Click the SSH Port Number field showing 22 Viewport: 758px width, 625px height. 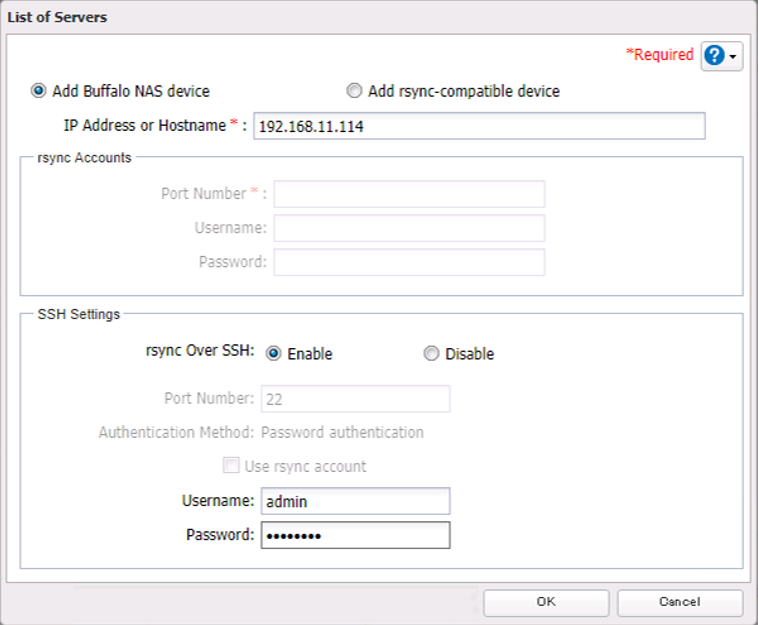pyautogui.click(x=355, y=399)
